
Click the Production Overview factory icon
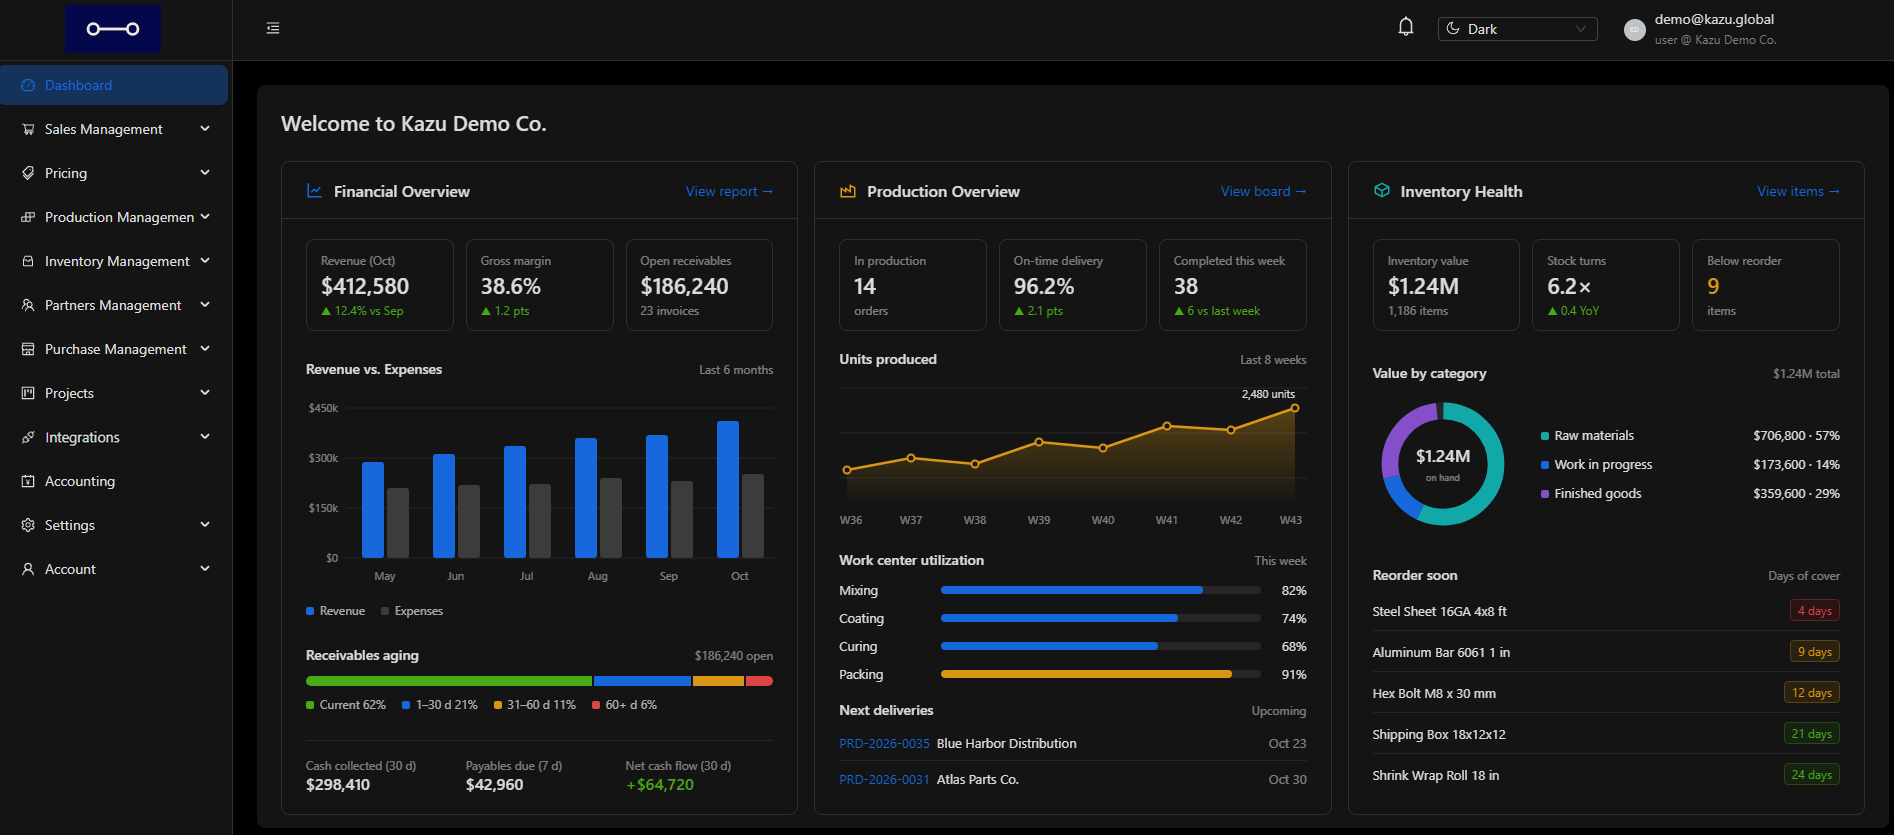pyautogui.click(x=848, y=191)
